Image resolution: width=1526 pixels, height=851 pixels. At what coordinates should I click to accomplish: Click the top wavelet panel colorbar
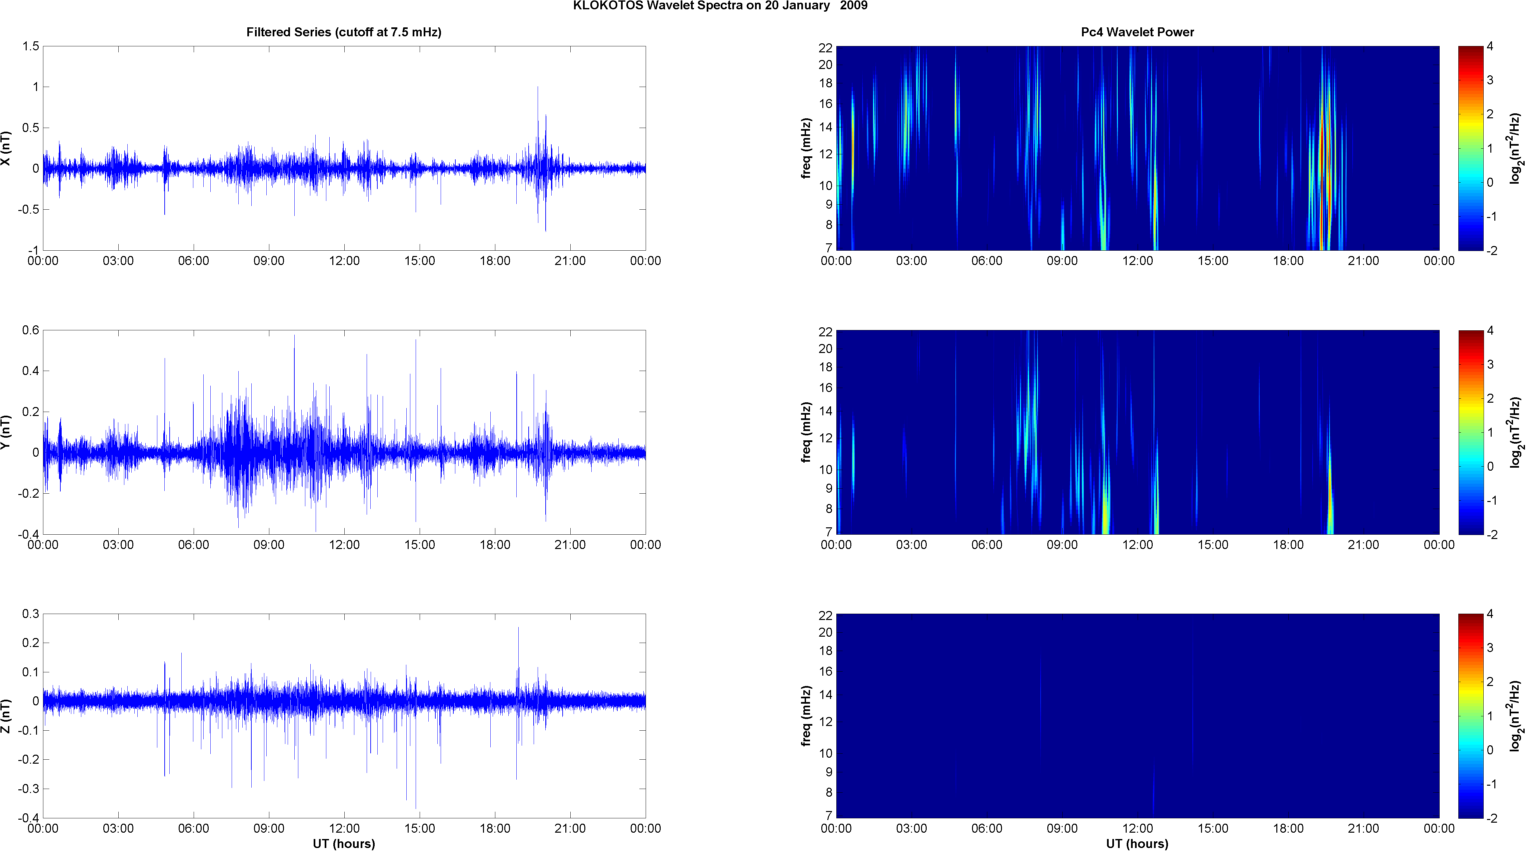coord(1469,148)
